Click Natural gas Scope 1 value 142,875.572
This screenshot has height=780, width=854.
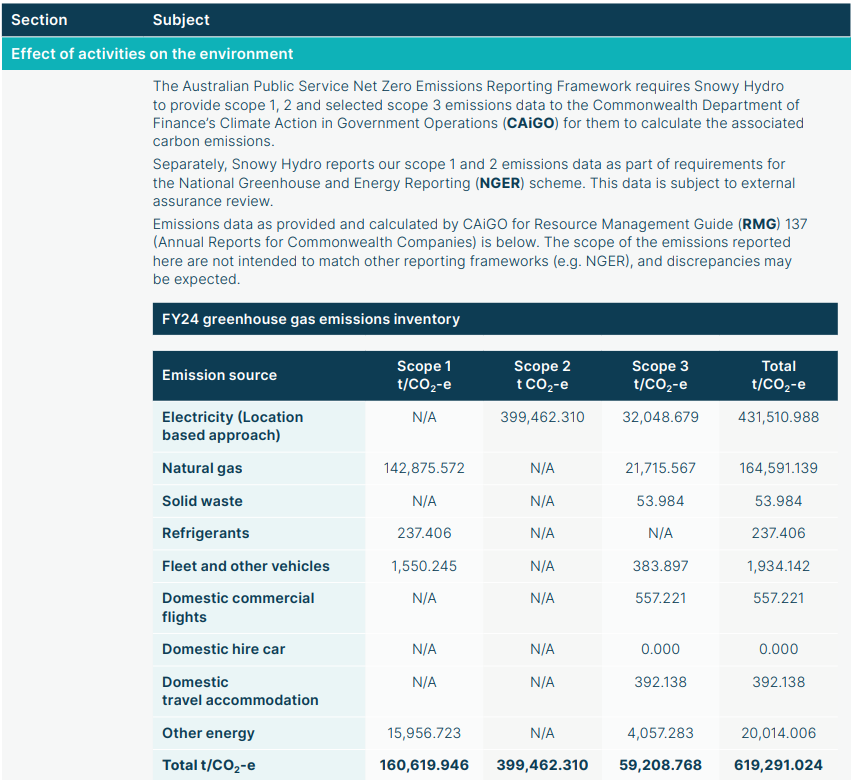tap(424, 468)
